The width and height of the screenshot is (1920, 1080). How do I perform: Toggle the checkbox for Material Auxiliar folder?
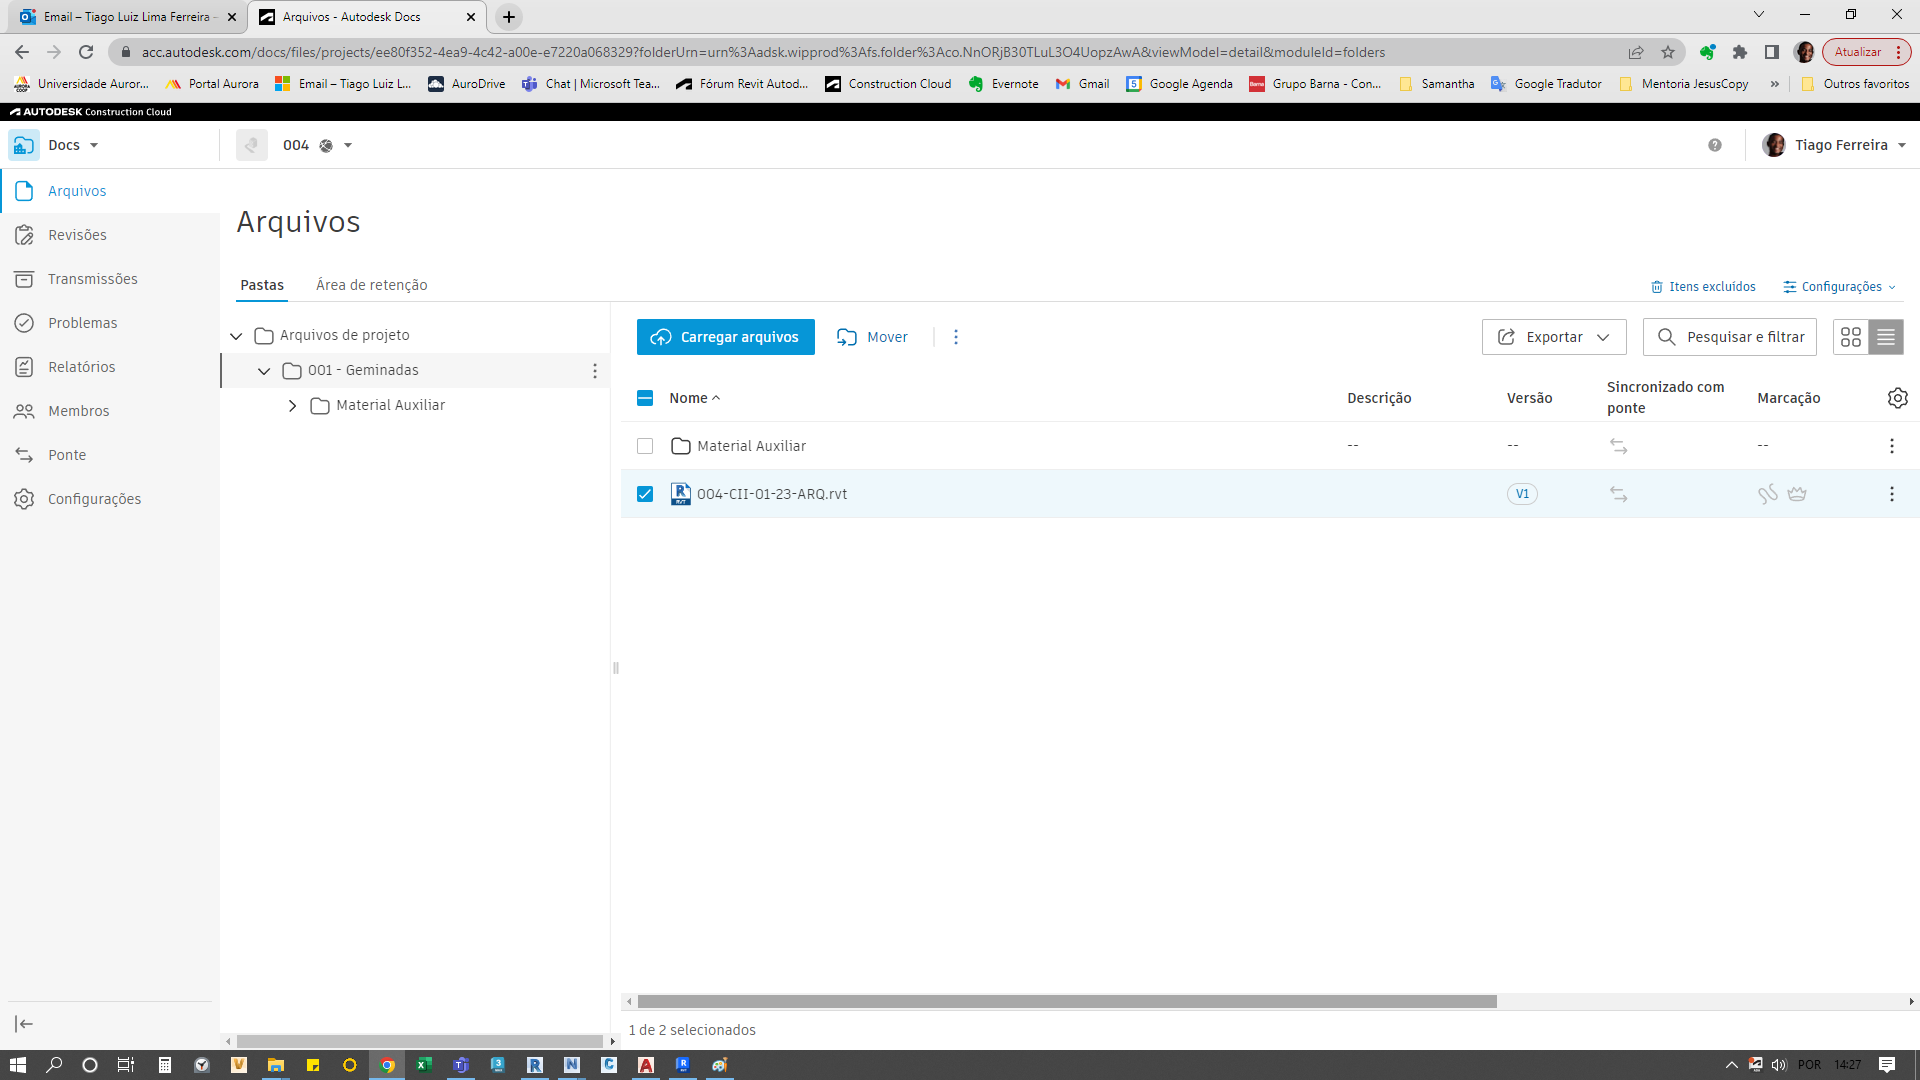(645, 444)
